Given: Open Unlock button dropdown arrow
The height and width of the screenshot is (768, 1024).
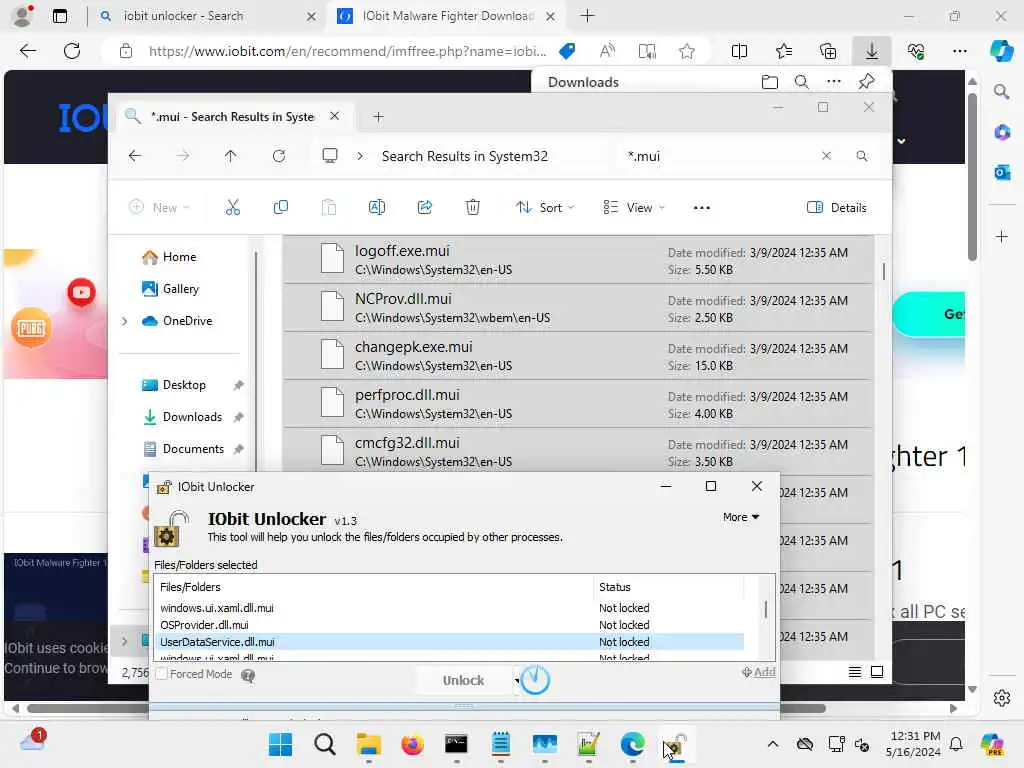Looking at the screenshot, I should pos(517,680).
